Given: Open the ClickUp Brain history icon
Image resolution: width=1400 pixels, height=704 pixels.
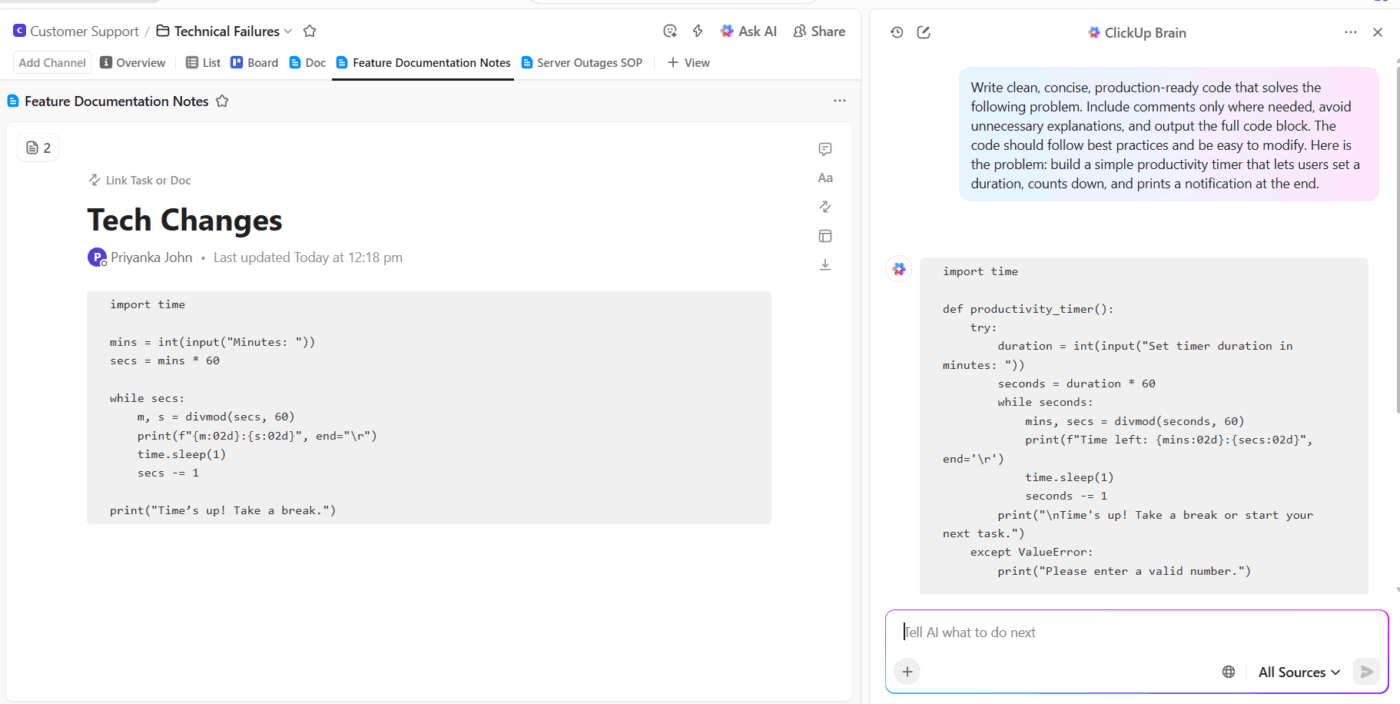Looking at the screenshot, I should [897, 31].
